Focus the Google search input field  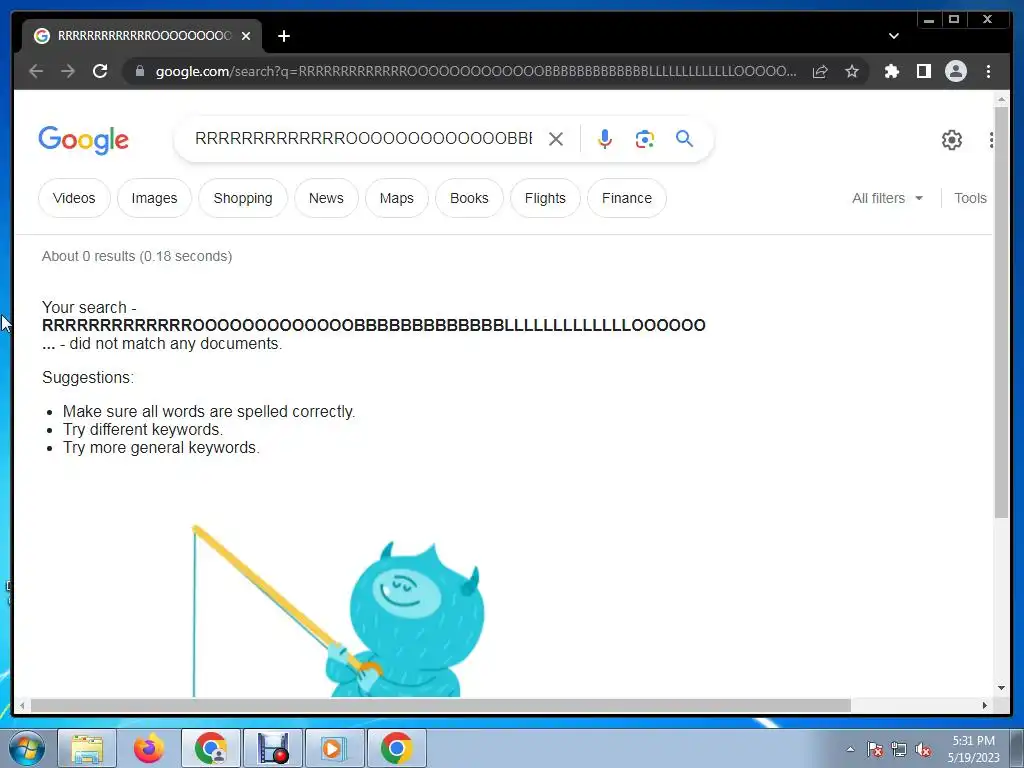click(x=363, y=139)
